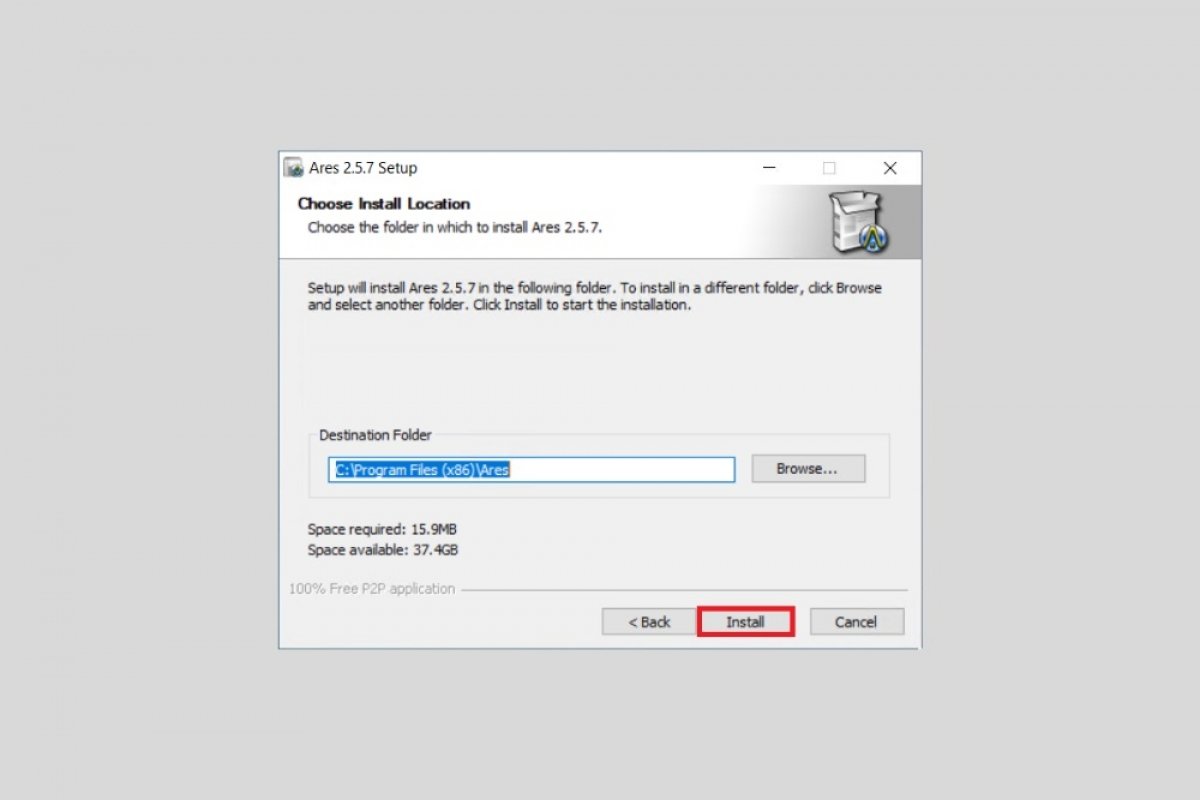Click the 'Ares 2.5.7 Setup' title bar text
The width and height of the screenshot is (1200, 800).
pos(363,168)
